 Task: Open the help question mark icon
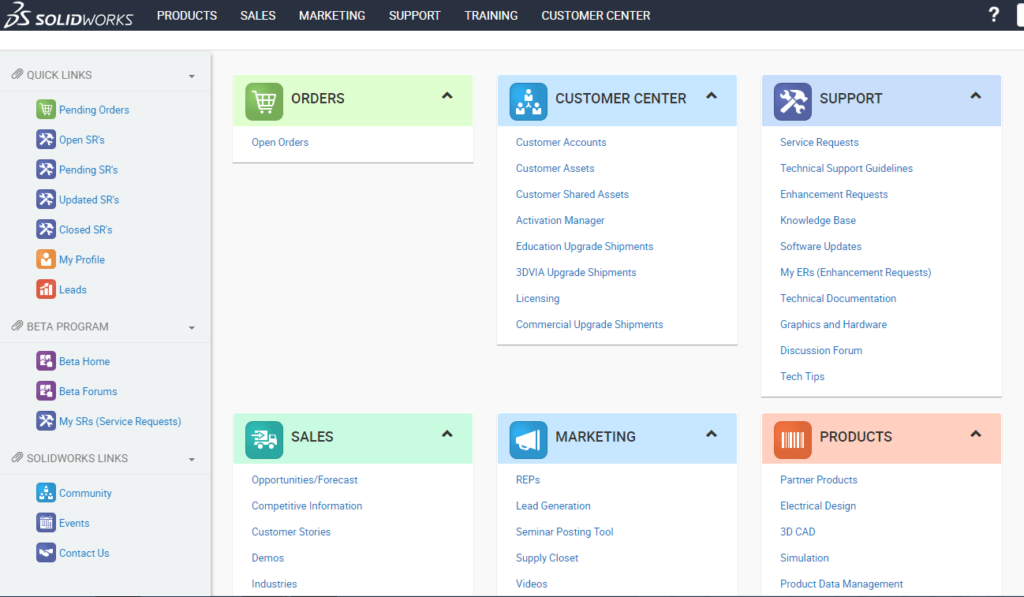coord(993,14)
